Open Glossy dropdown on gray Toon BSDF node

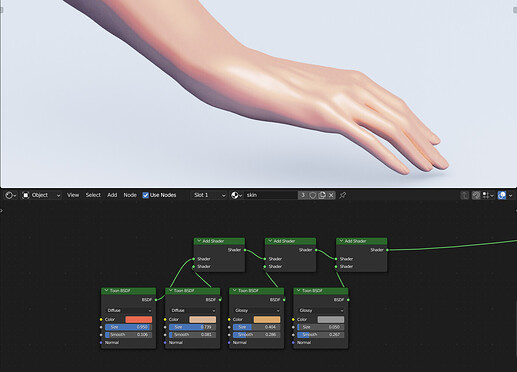point(321,310)
